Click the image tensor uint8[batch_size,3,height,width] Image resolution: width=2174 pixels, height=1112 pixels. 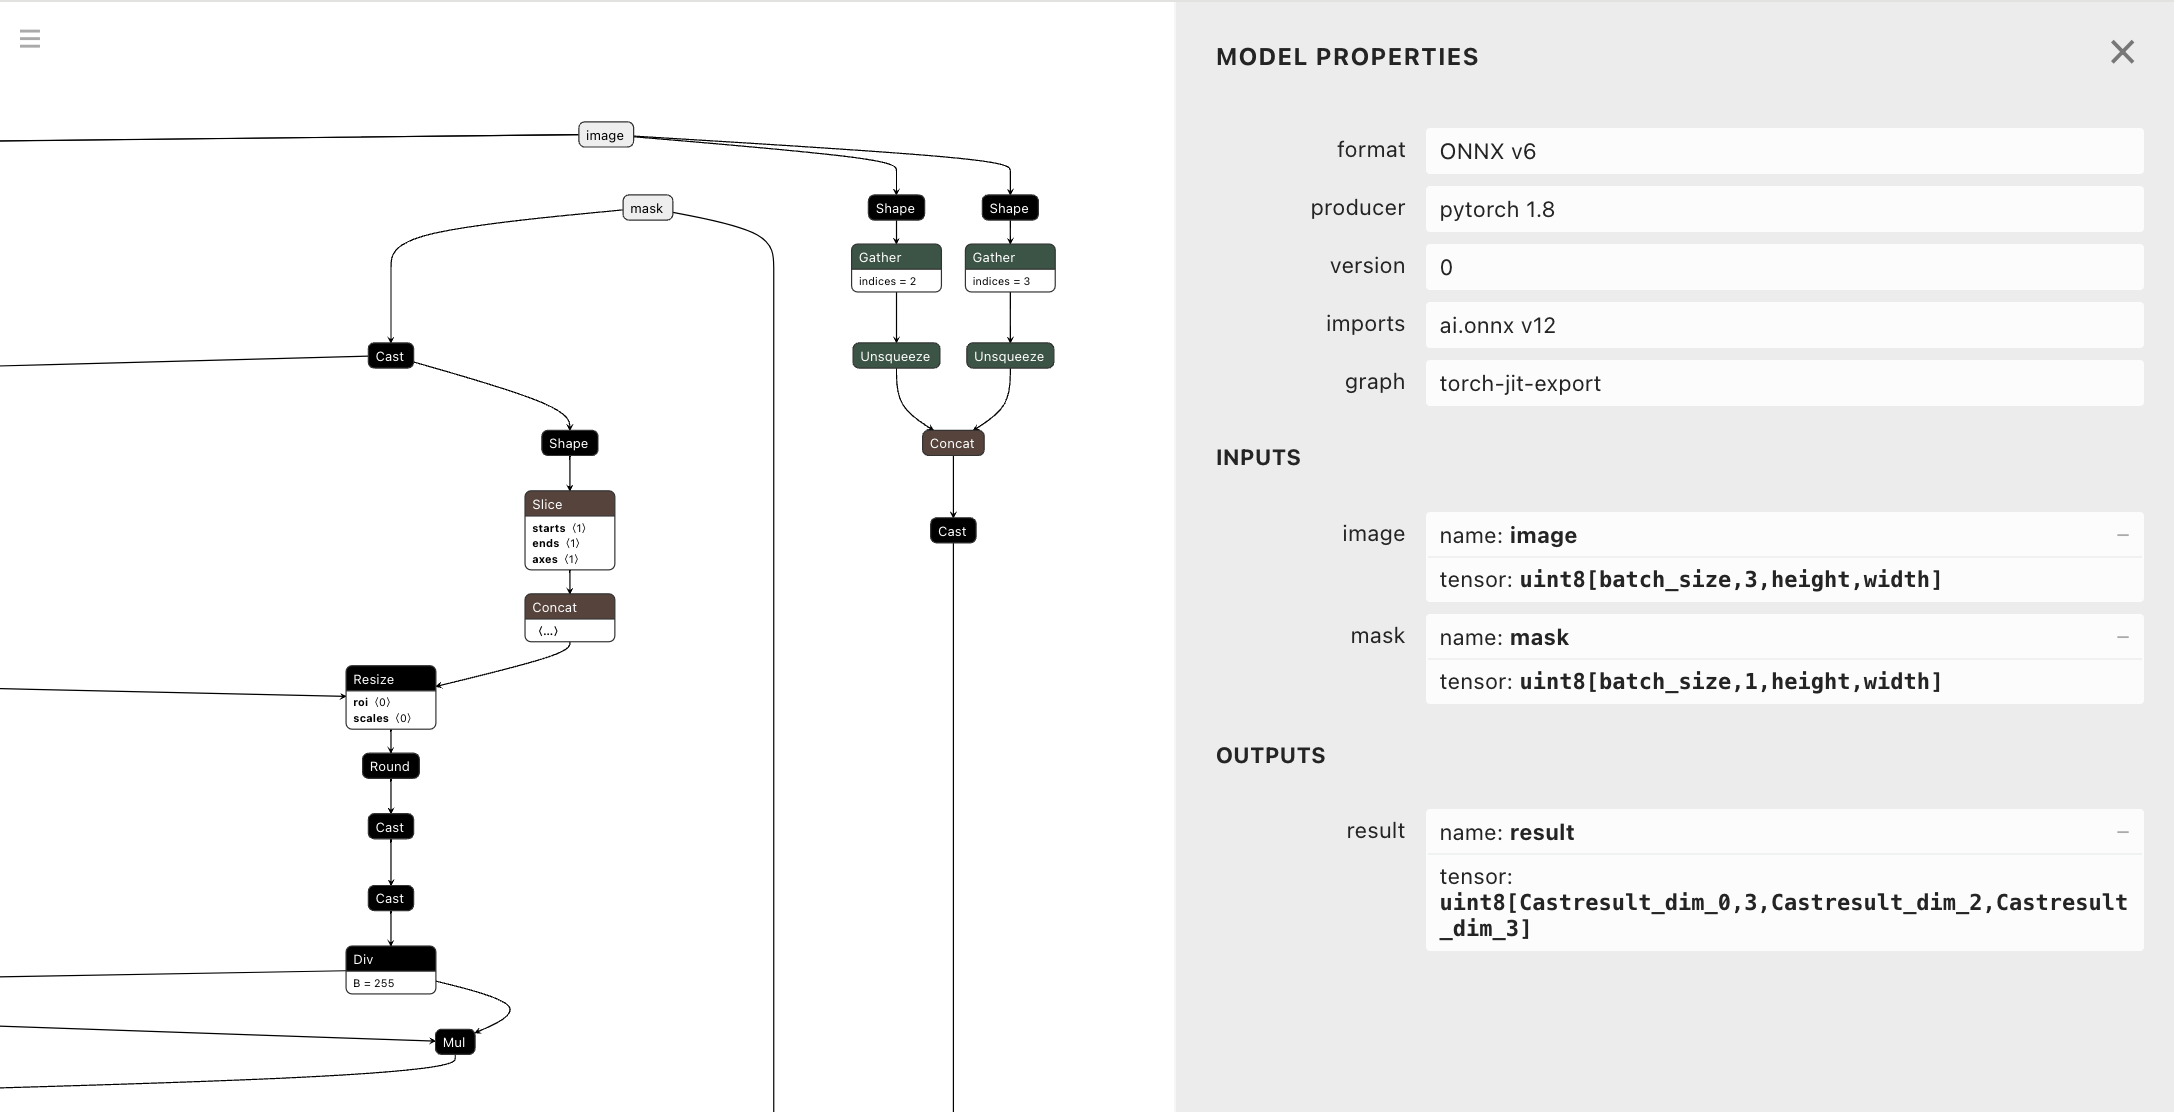1731,580
